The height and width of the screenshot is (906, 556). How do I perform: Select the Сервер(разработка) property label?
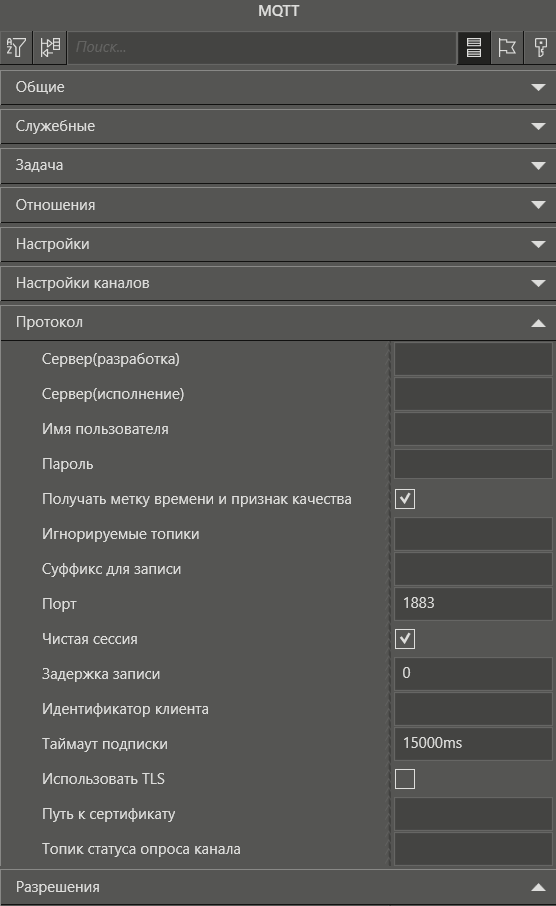click(x=110, y=359)
